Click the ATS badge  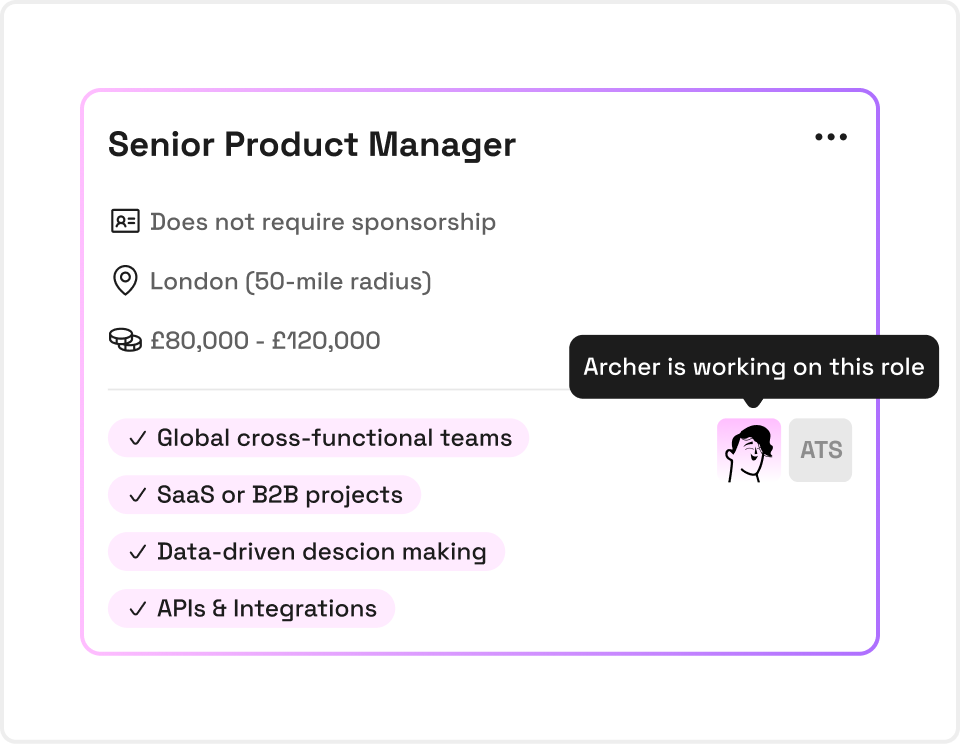point(820,450)
